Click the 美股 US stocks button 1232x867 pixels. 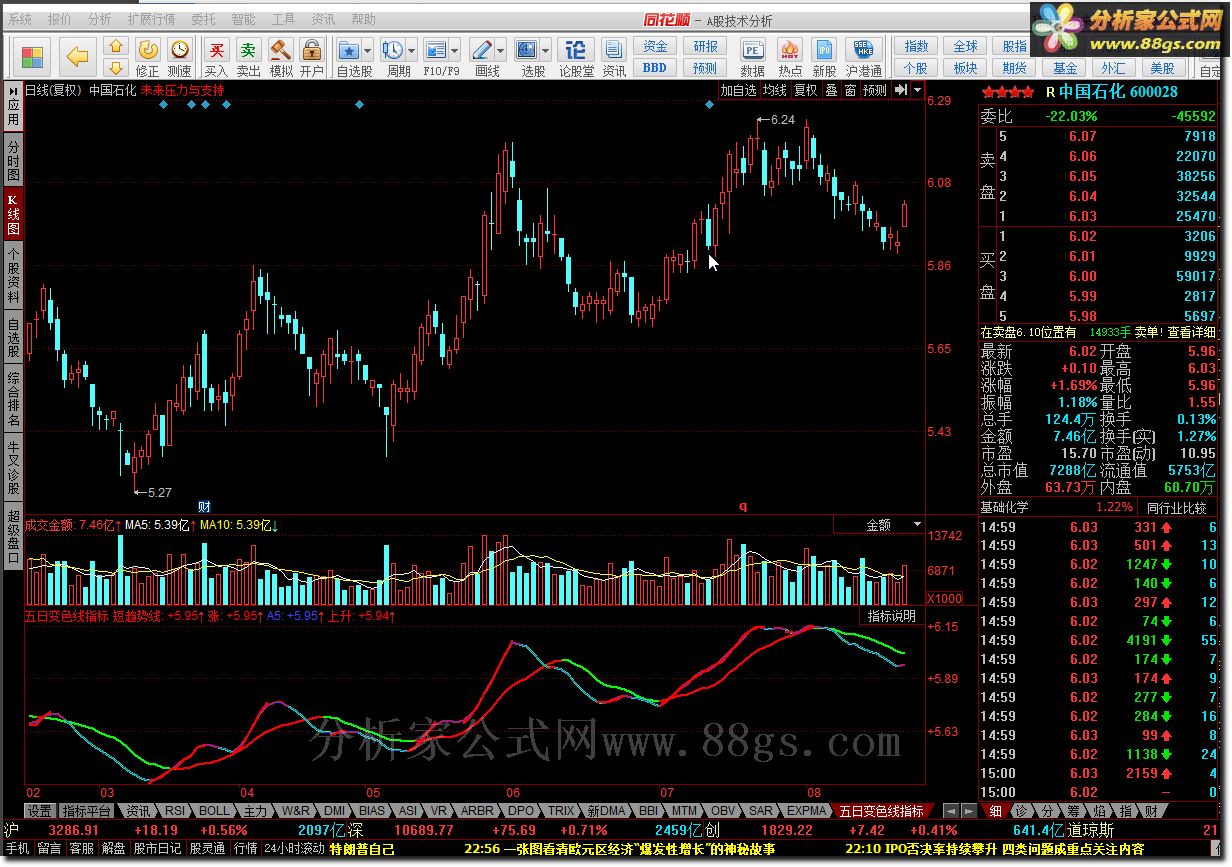pyautogui.click(x=1162, y=68)
